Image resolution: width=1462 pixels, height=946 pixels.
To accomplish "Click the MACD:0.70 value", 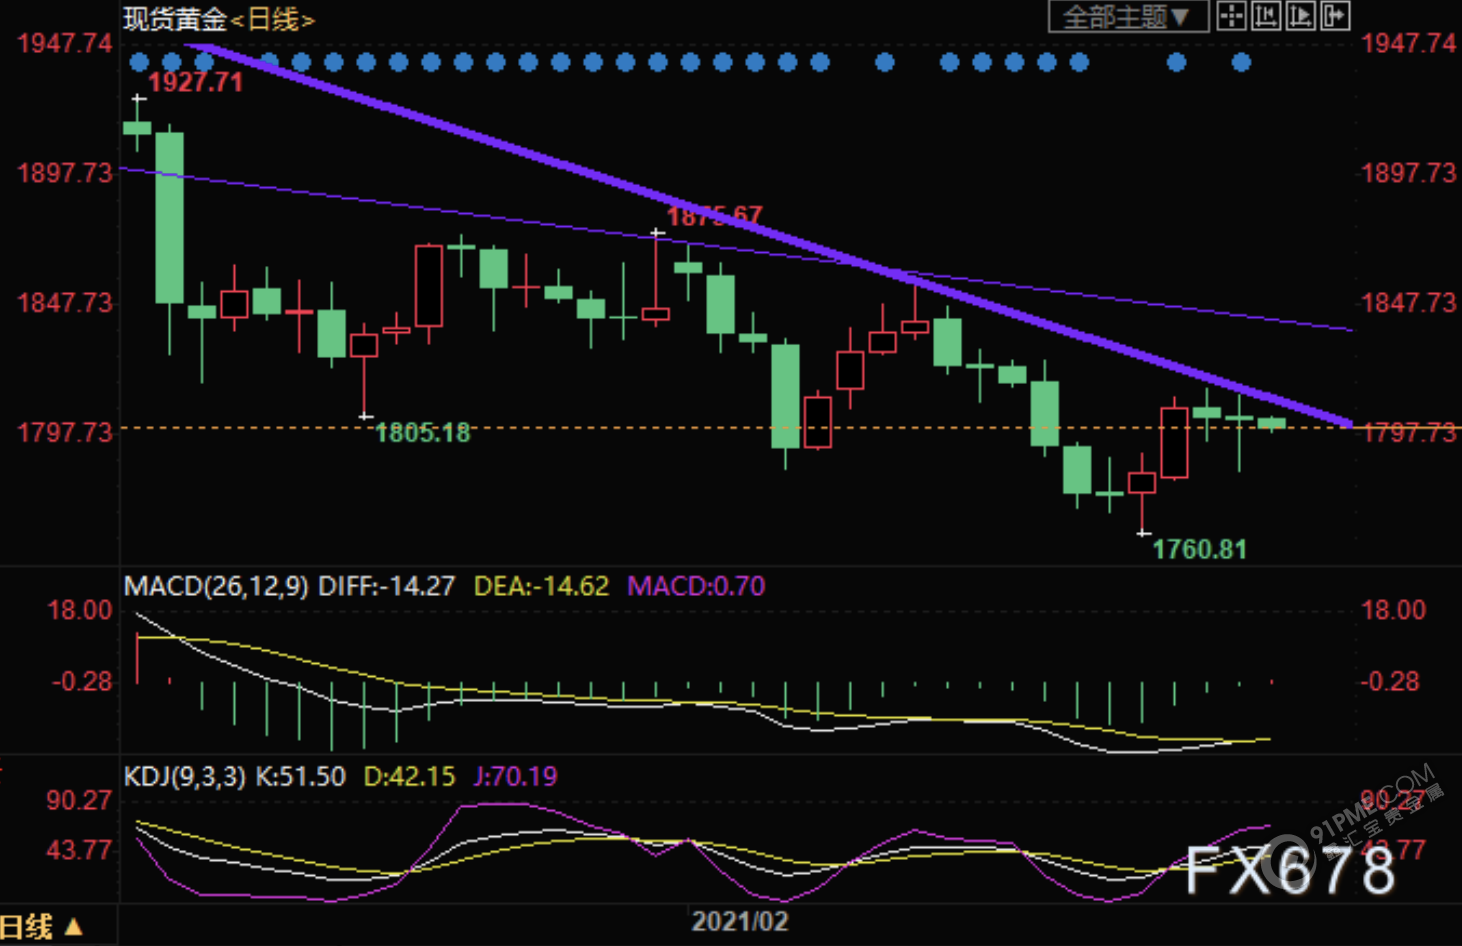I will click(x=696, y=586).
